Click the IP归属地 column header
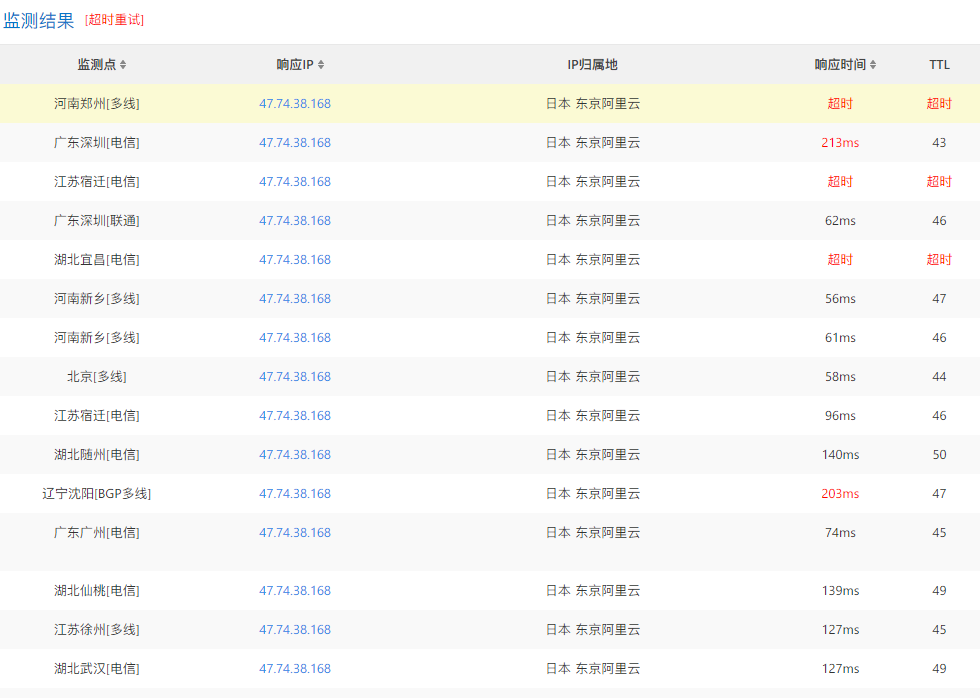 (x=592, y=65)
